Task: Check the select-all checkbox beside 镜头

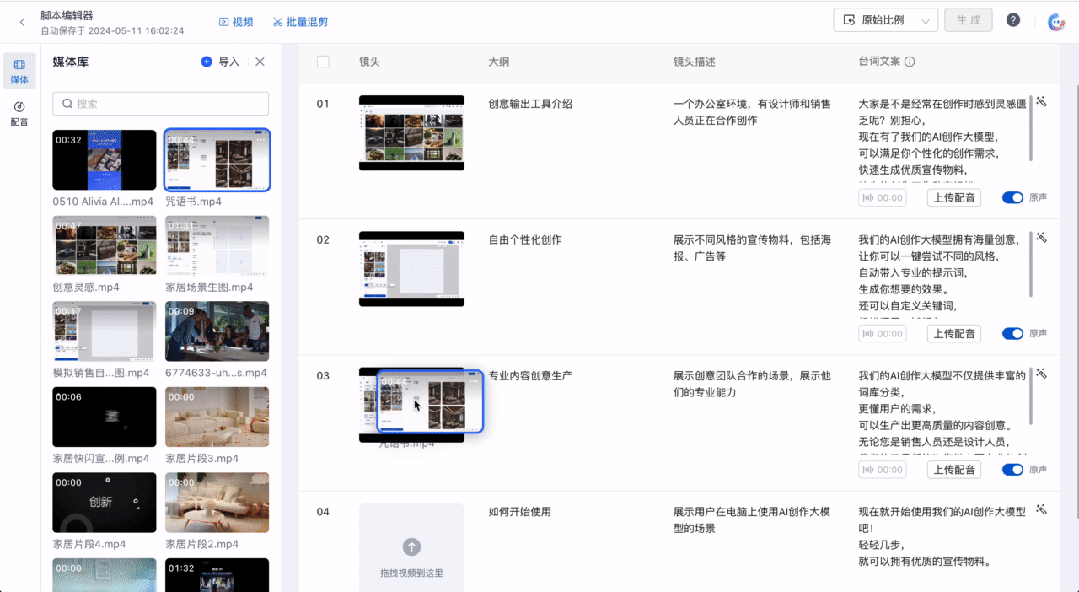Action: (323, 62)
